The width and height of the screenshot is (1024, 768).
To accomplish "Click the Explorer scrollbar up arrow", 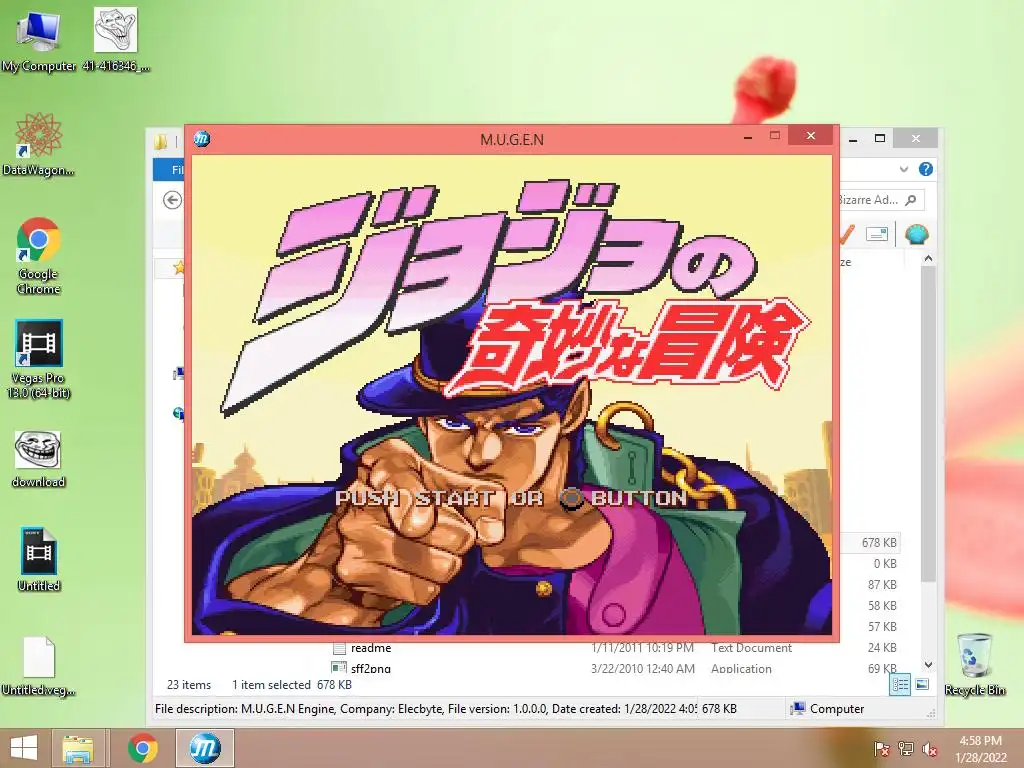I will [928, 259].
